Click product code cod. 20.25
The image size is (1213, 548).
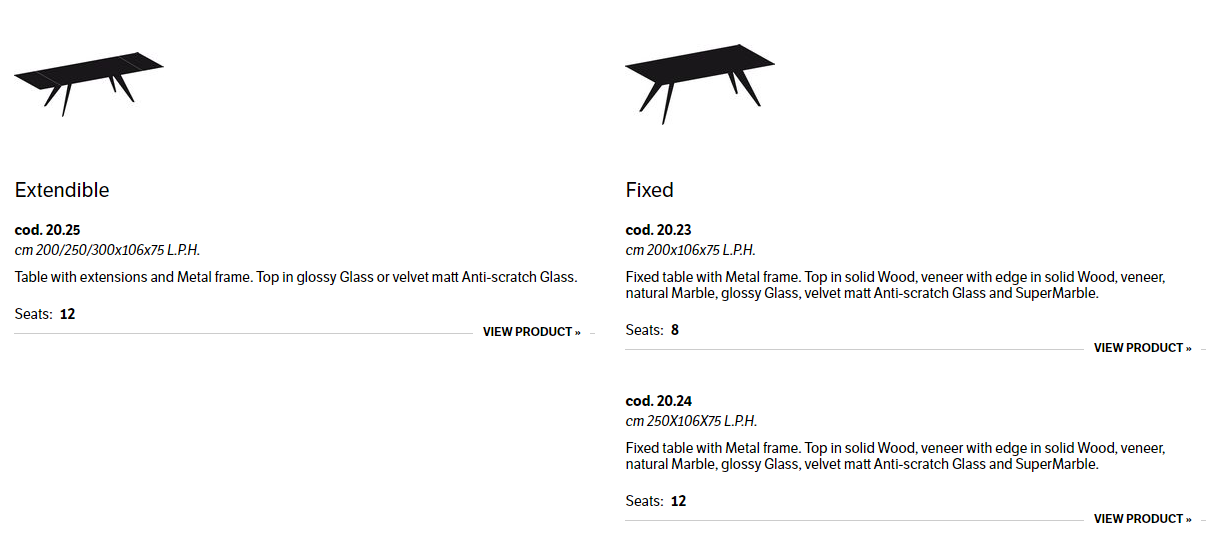click(47, 230)
